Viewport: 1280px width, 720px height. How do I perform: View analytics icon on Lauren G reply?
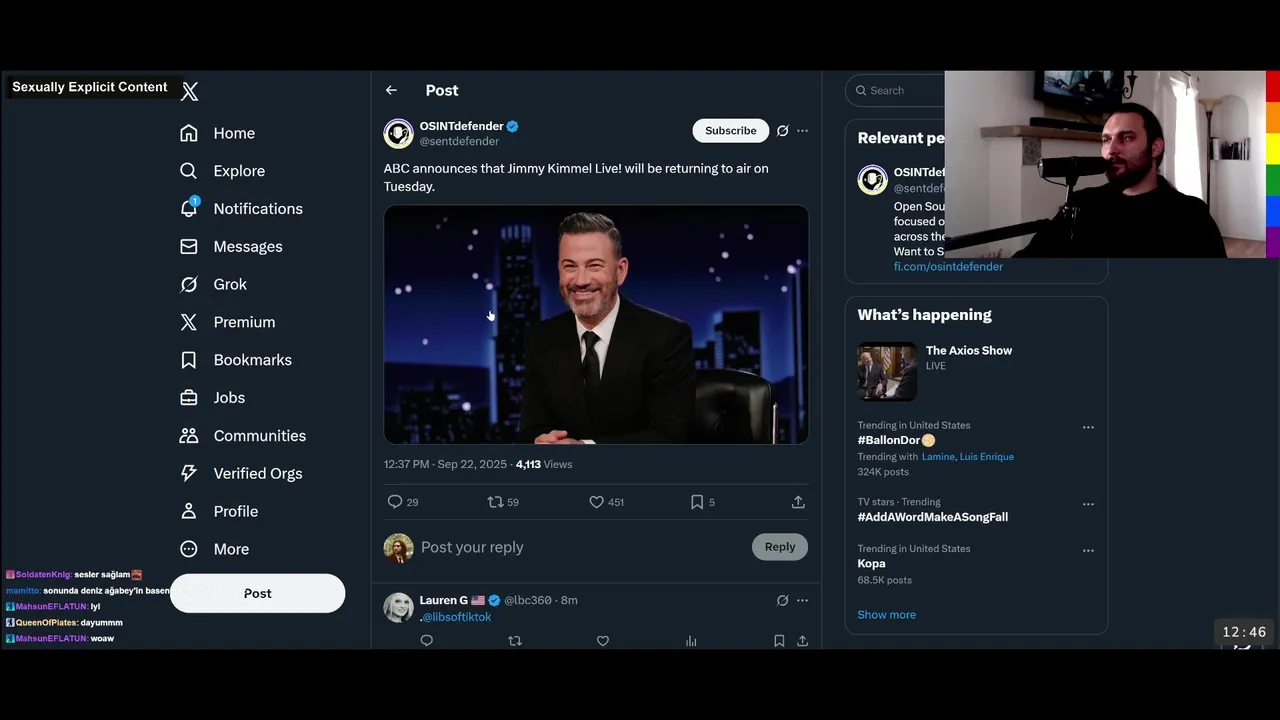tap(691, 641)
